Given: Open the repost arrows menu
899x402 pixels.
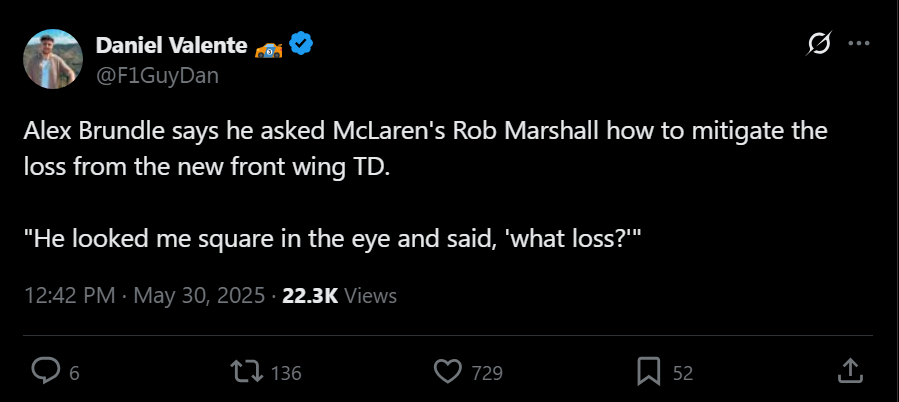Looking at the screenshot, I should [x=244, y=372].
